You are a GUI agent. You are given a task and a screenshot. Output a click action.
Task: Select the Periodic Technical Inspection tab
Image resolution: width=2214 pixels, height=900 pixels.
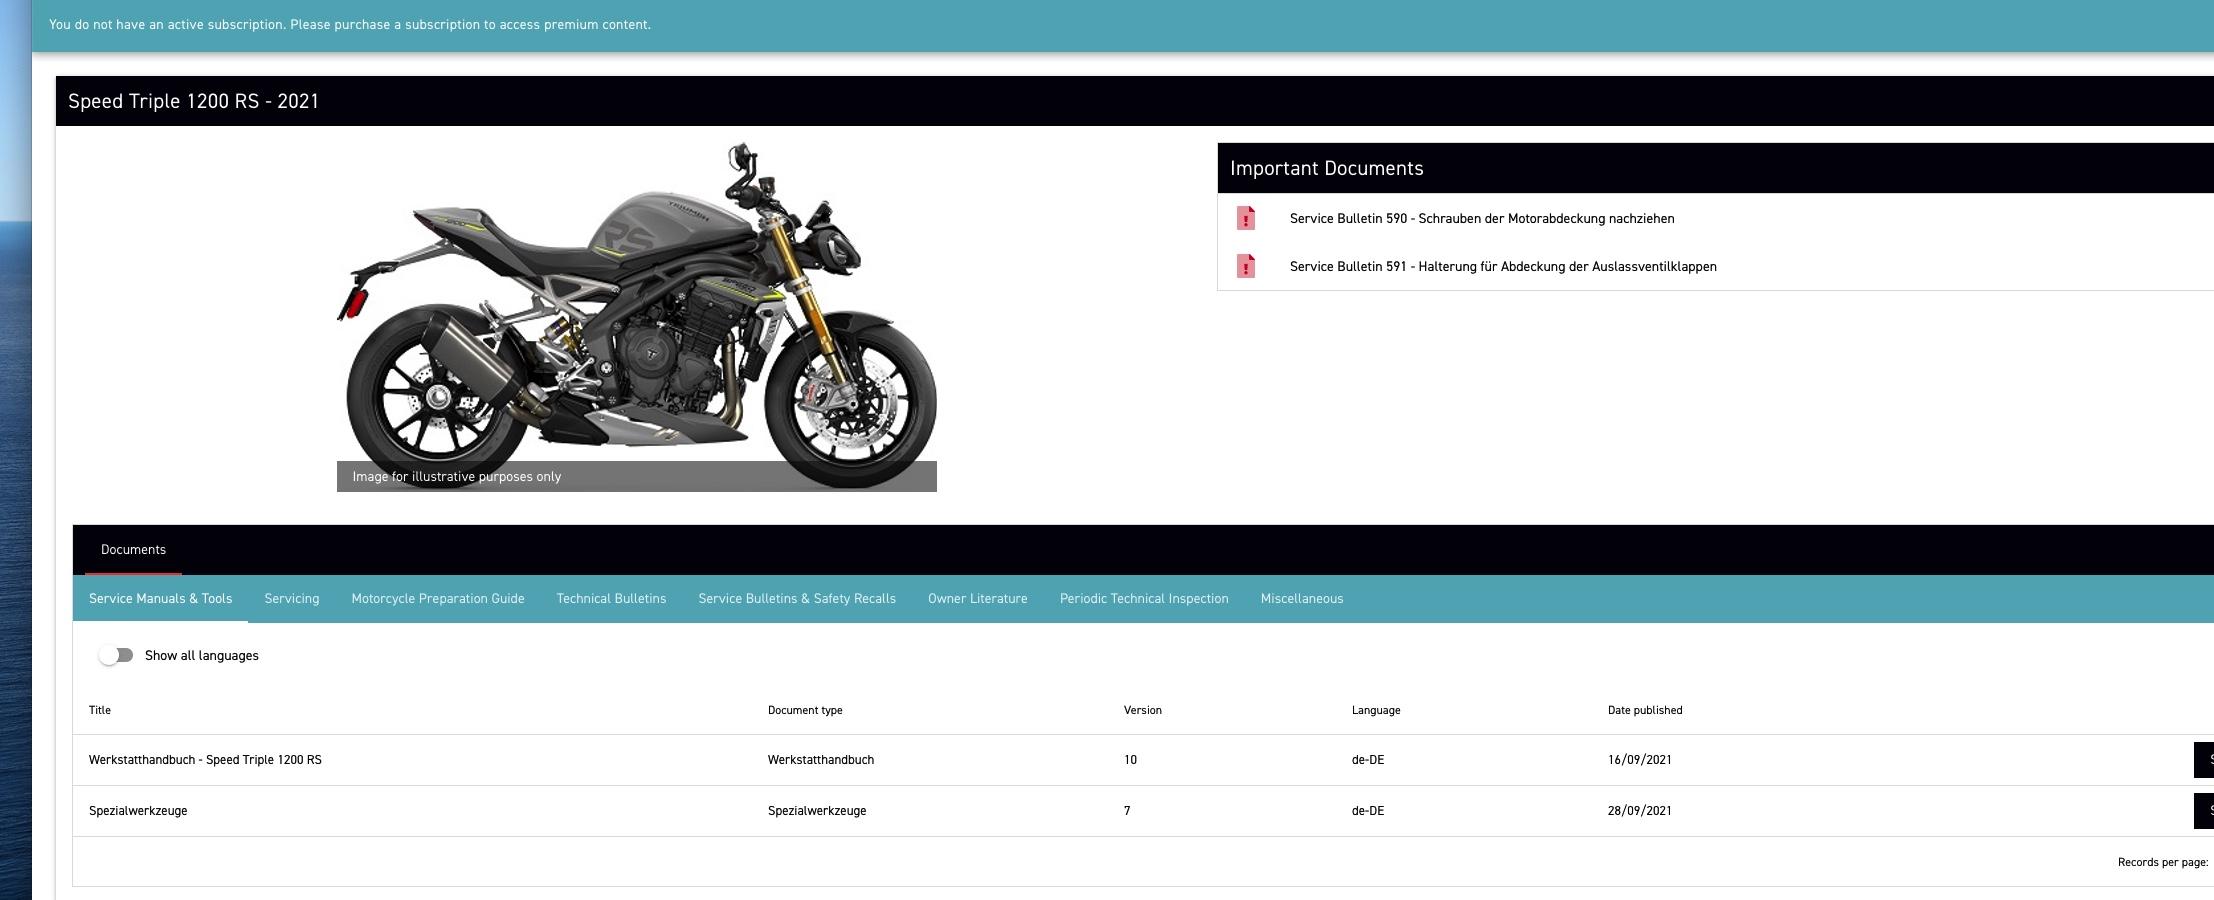pyautogui.click(x=1143, y=599)
